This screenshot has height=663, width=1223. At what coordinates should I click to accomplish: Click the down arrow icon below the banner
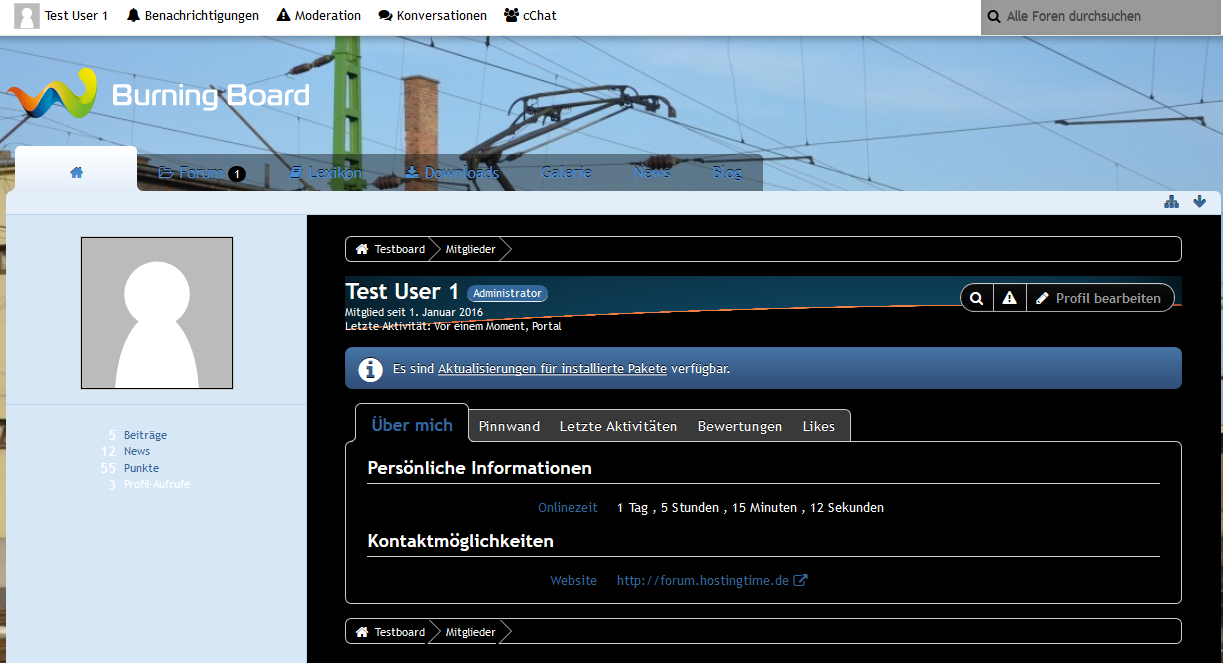(x=1200, y=202)
